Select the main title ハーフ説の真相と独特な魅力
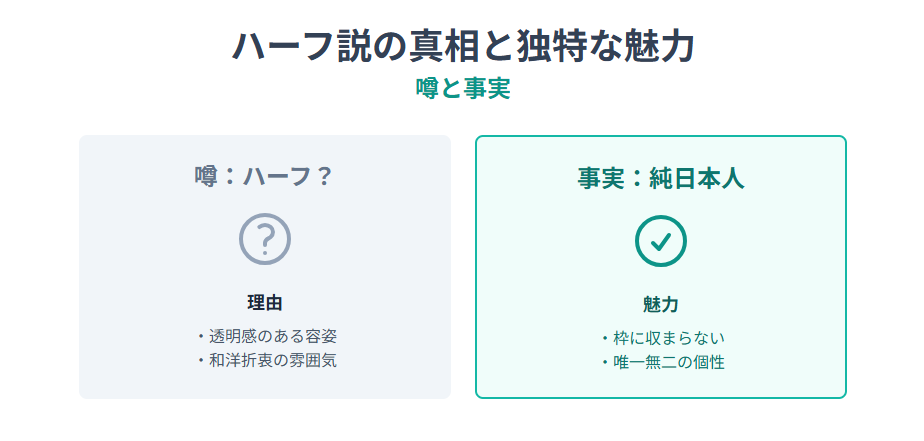 (x=463, y=47)
